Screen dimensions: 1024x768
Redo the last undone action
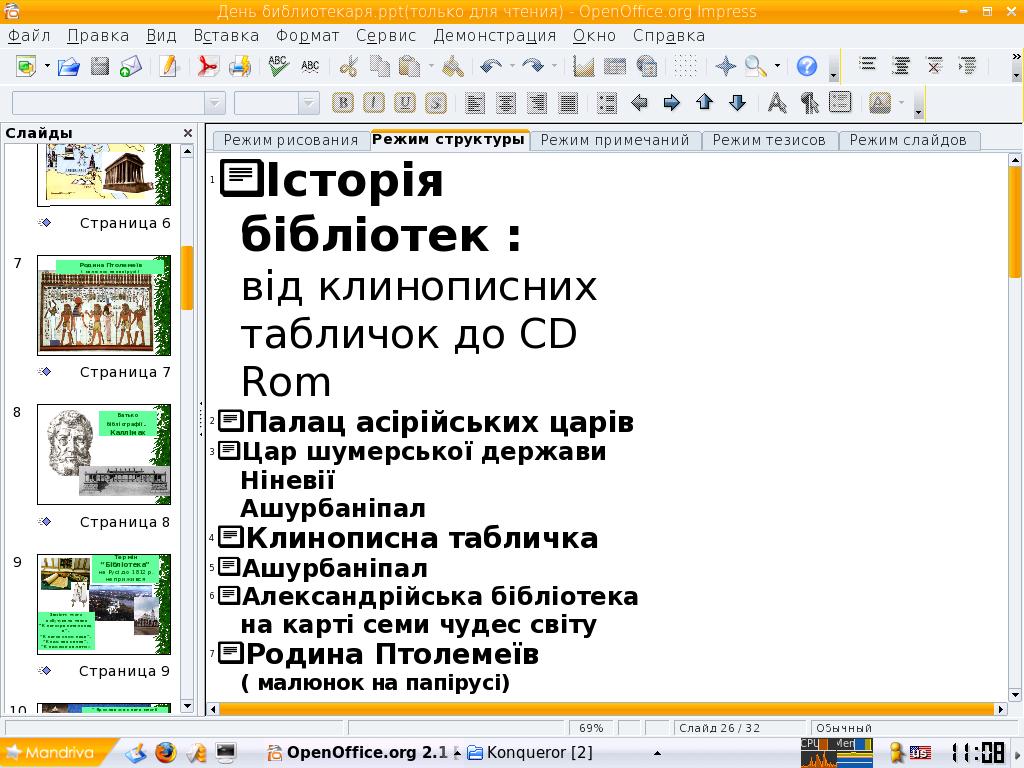pyautogui.click(x=534, y=66)
